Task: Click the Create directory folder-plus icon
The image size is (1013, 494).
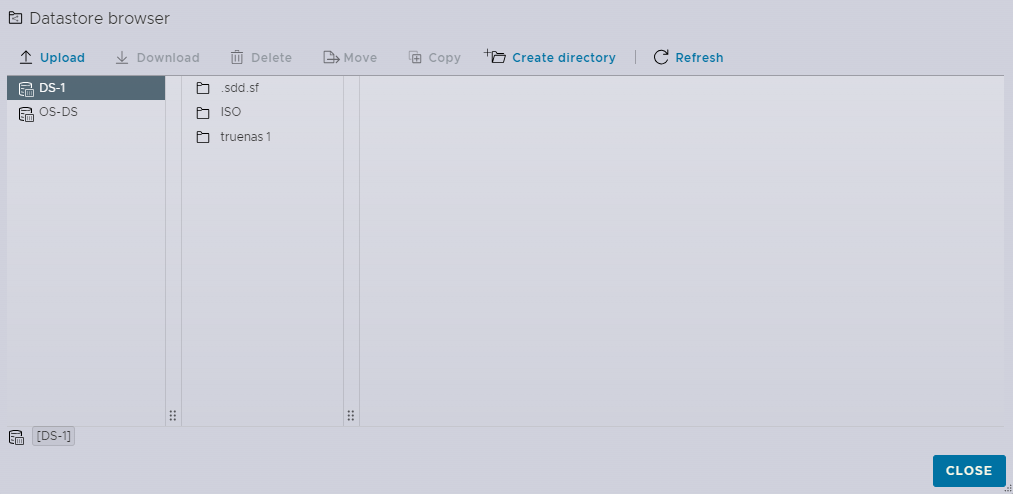Action: click(x=495, y=57)
